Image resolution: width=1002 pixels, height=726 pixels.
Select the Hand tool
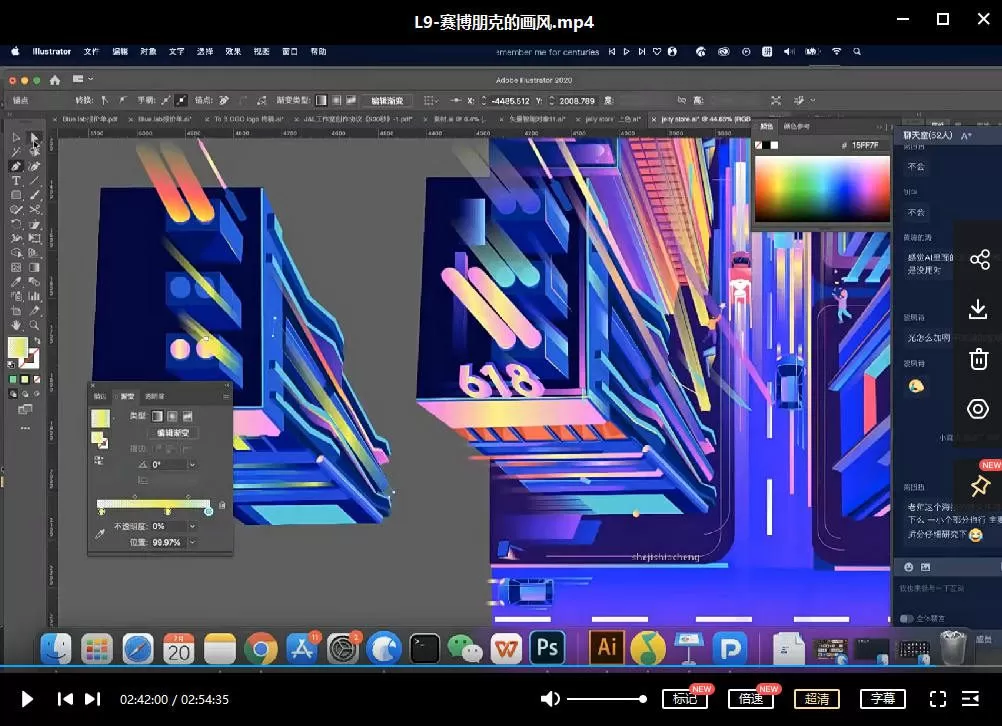[16, 325]
